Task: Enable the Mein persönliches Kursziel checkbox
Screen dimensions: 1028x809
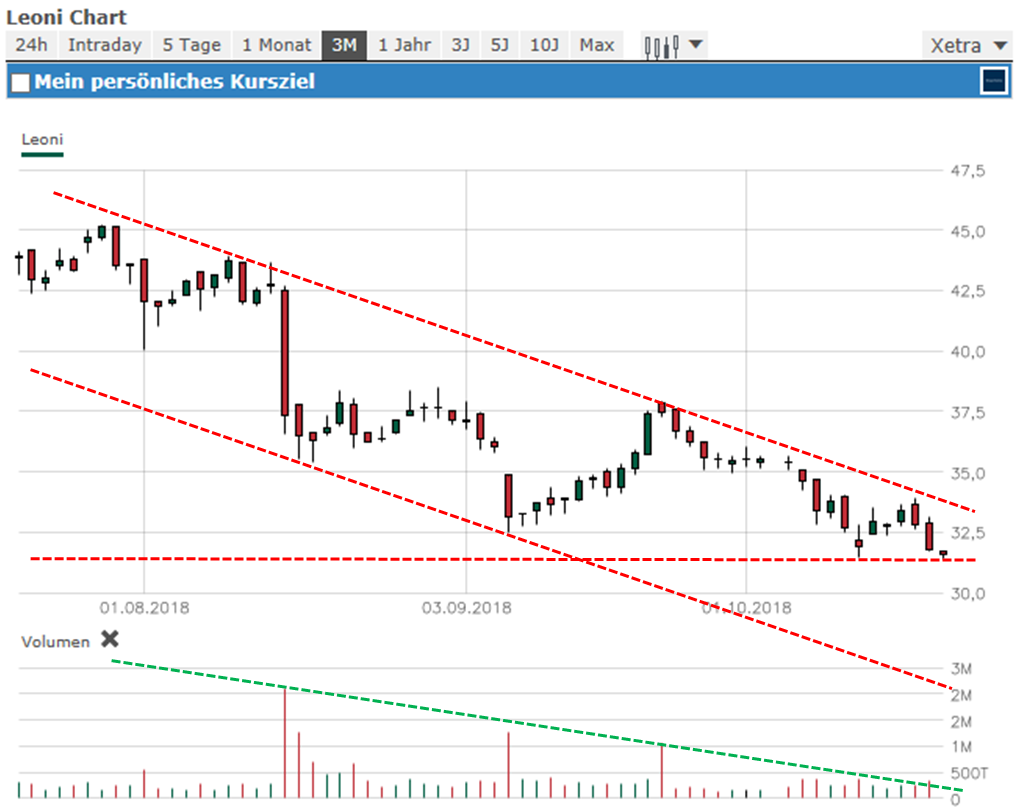Action: (x=20, y=82)
